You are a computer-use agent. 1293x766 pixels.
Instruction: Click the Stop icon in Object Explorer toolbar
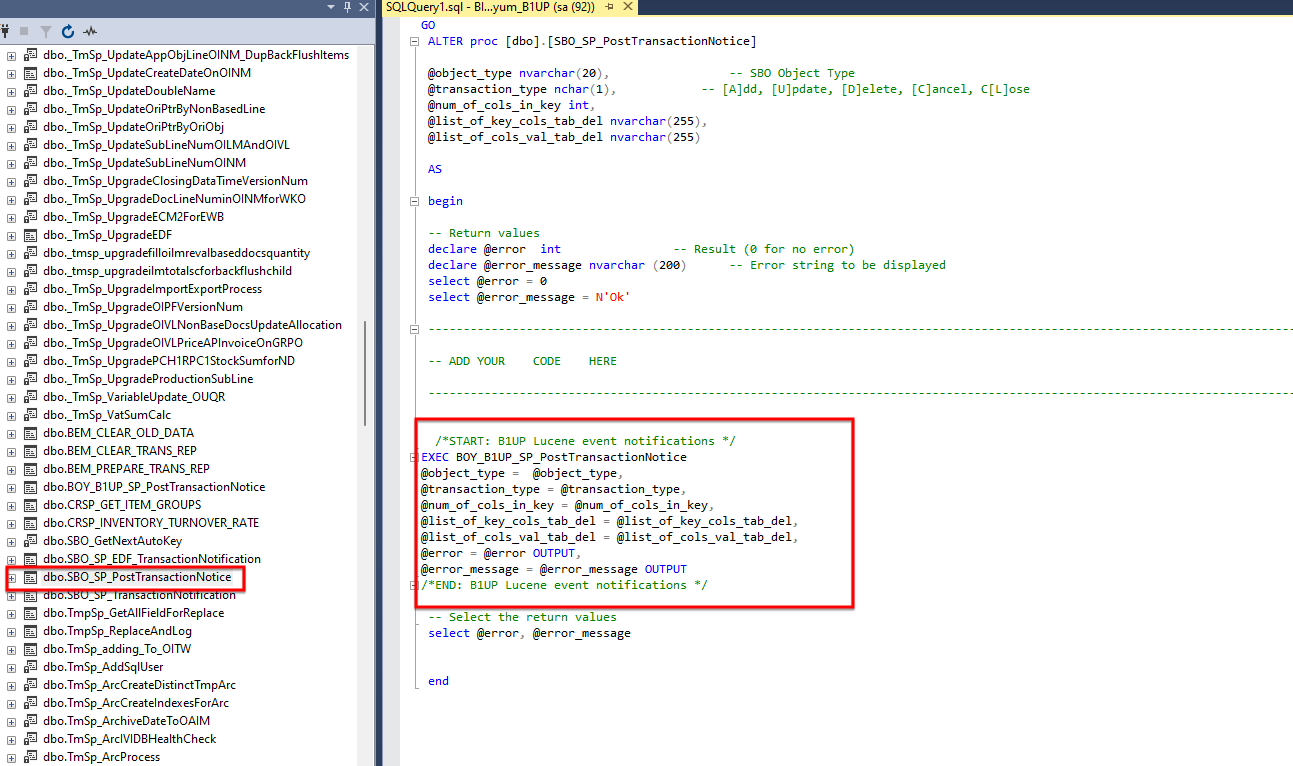point(25,31)
